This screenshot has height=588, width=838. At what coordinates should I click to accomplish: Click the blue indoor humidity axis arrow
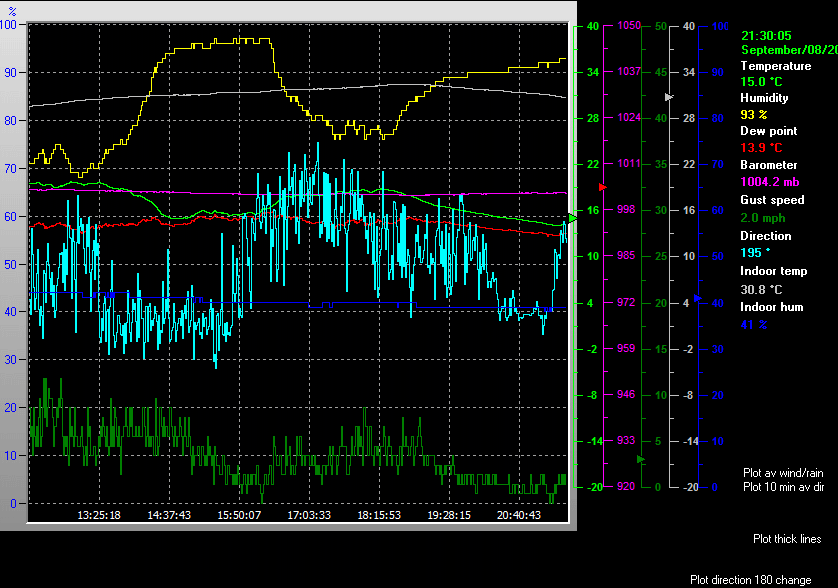(697, 299)
